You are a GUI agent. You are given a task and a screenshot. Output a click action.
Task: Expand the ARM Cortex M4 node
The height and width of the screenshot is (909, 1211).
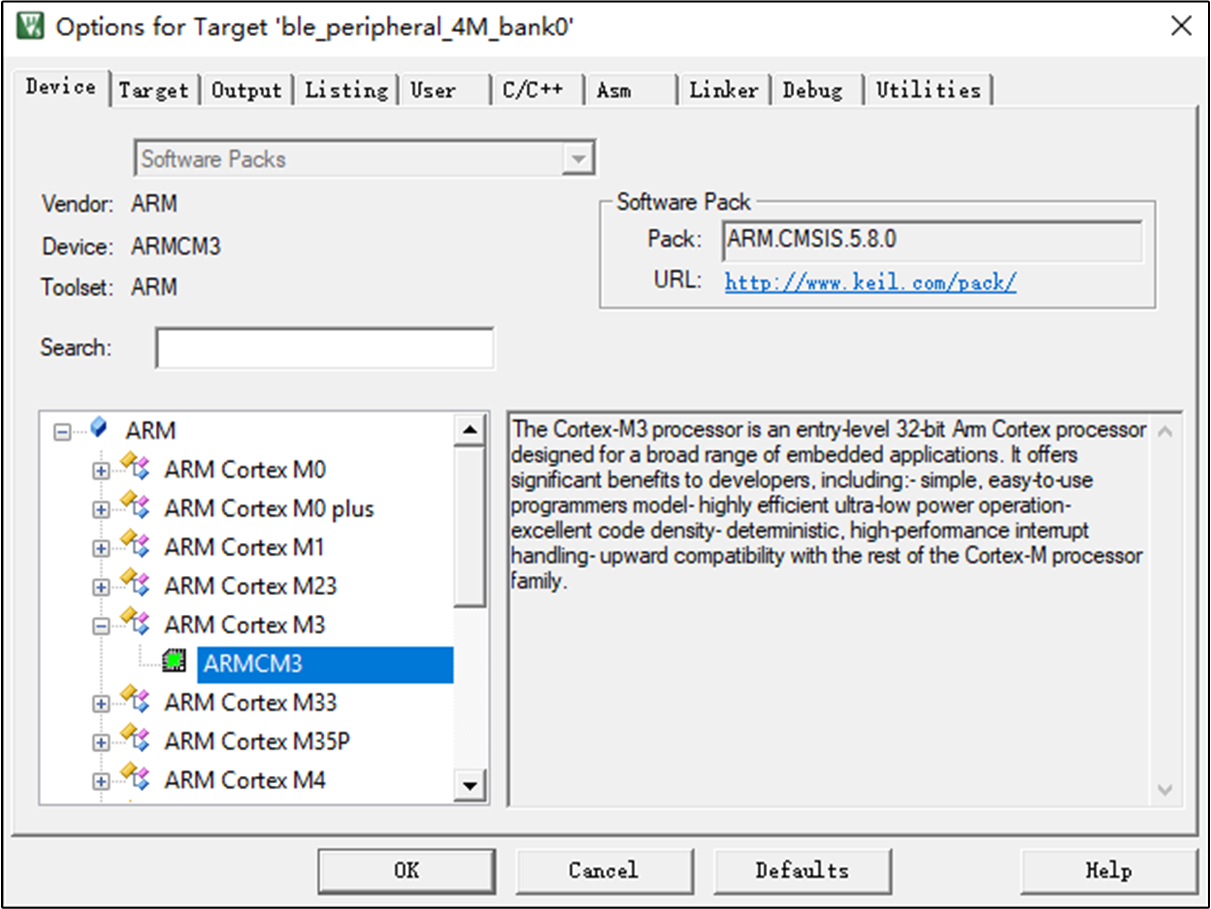point(101,782)
